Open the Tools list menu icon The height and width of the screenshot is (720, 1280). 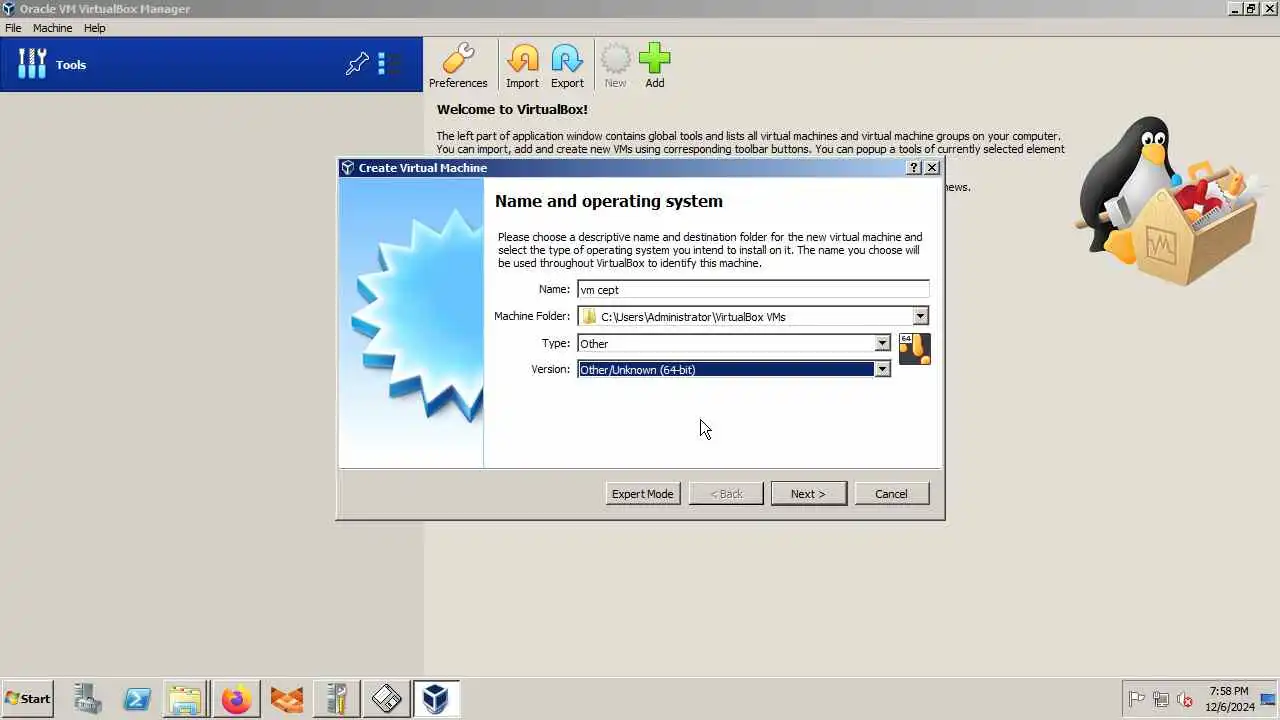389,65
